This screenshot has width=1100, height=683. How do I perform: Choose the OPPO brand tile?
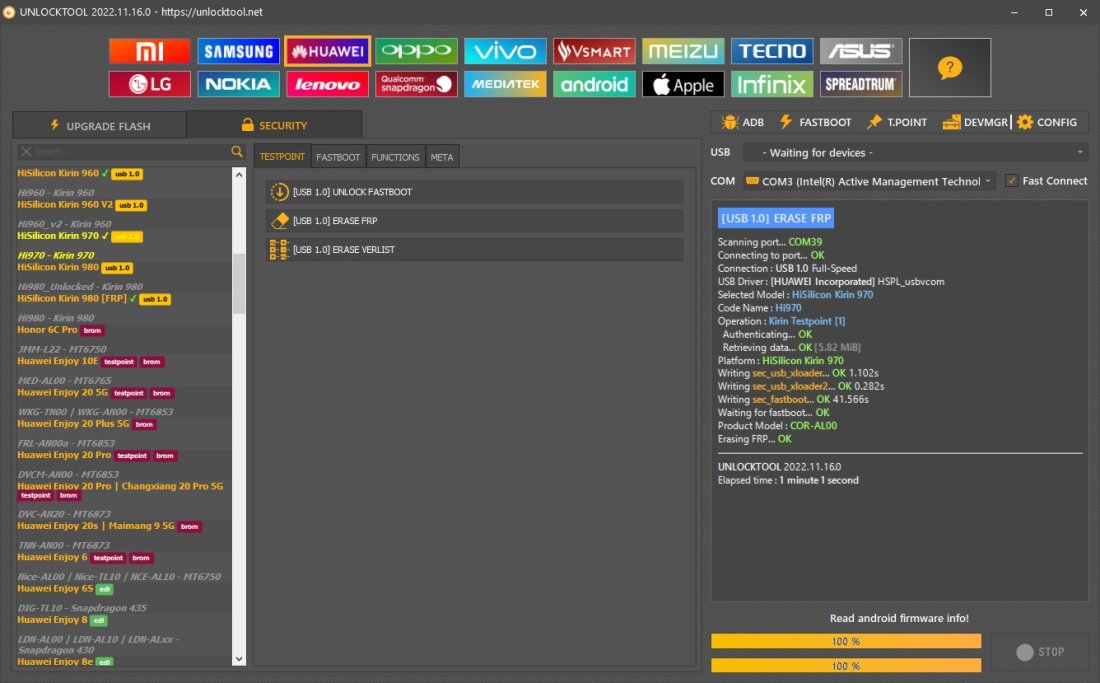[x=416, y=51]
